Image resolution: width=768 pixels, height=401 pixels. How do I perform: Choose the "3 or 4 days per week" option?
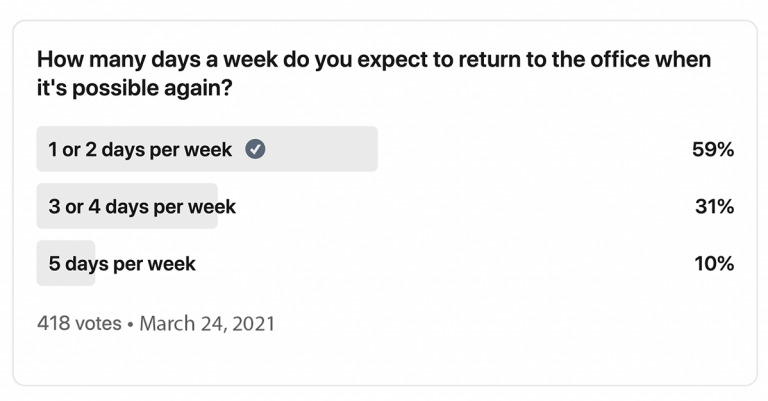[142, 207]
